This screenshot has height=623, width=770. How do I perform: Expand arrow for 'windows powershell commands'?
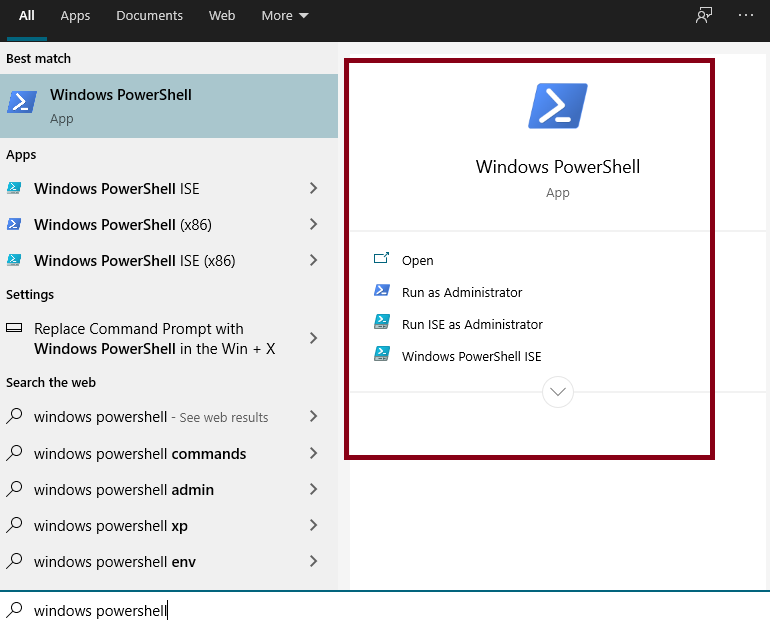click(x=313, y=453)
